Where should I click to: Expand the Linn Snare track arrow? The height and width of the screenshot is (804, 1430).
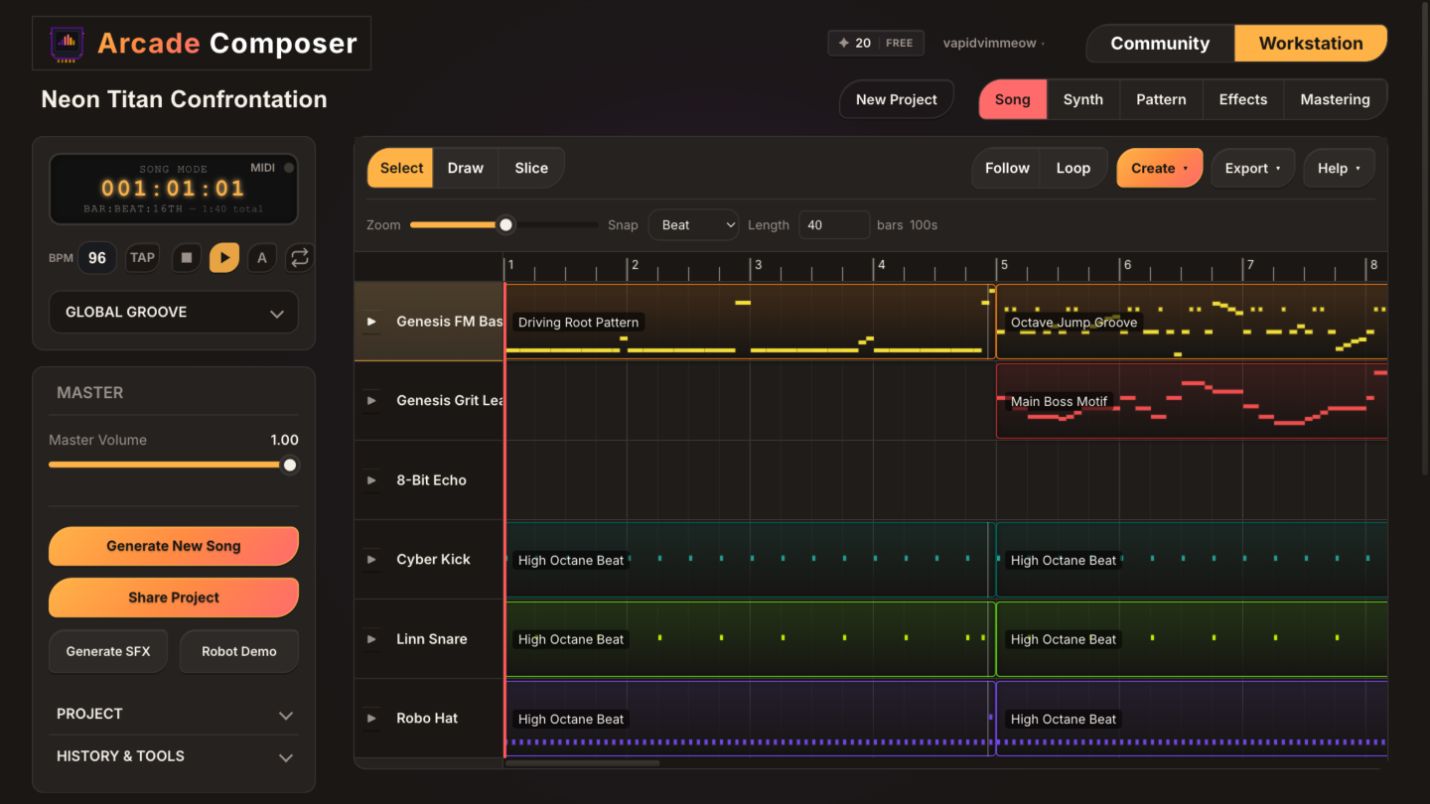372,639
